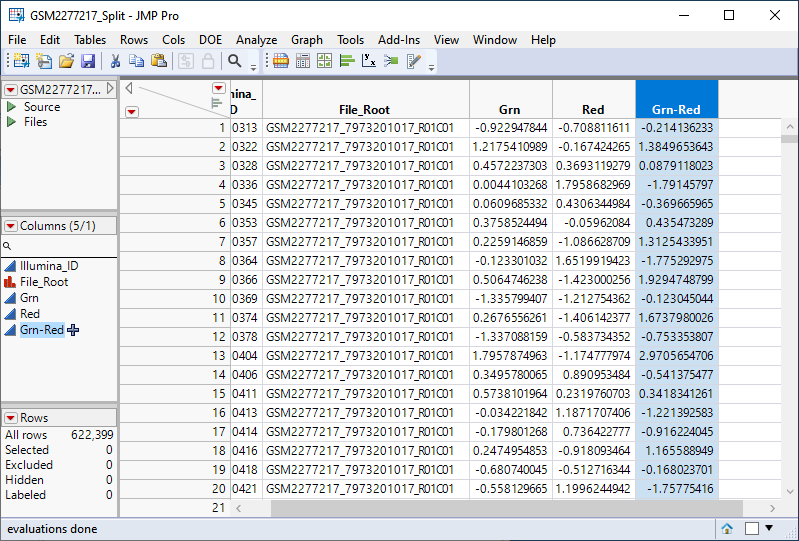Save the table with the floppy disk icon
The width and height of the screenshot is (799, 541).
[88, 62]
